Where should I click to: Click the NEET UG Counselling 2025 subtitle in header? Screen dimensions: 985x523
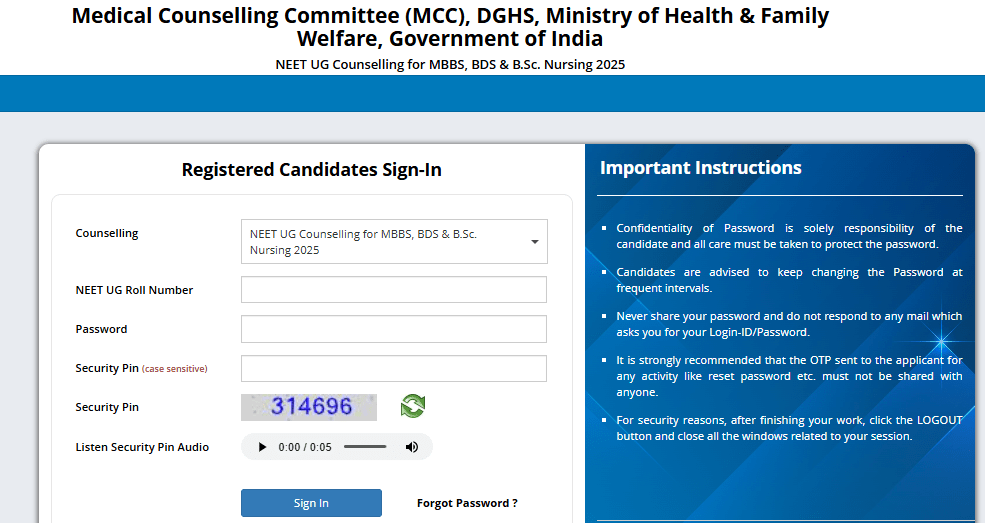[450, 65]
